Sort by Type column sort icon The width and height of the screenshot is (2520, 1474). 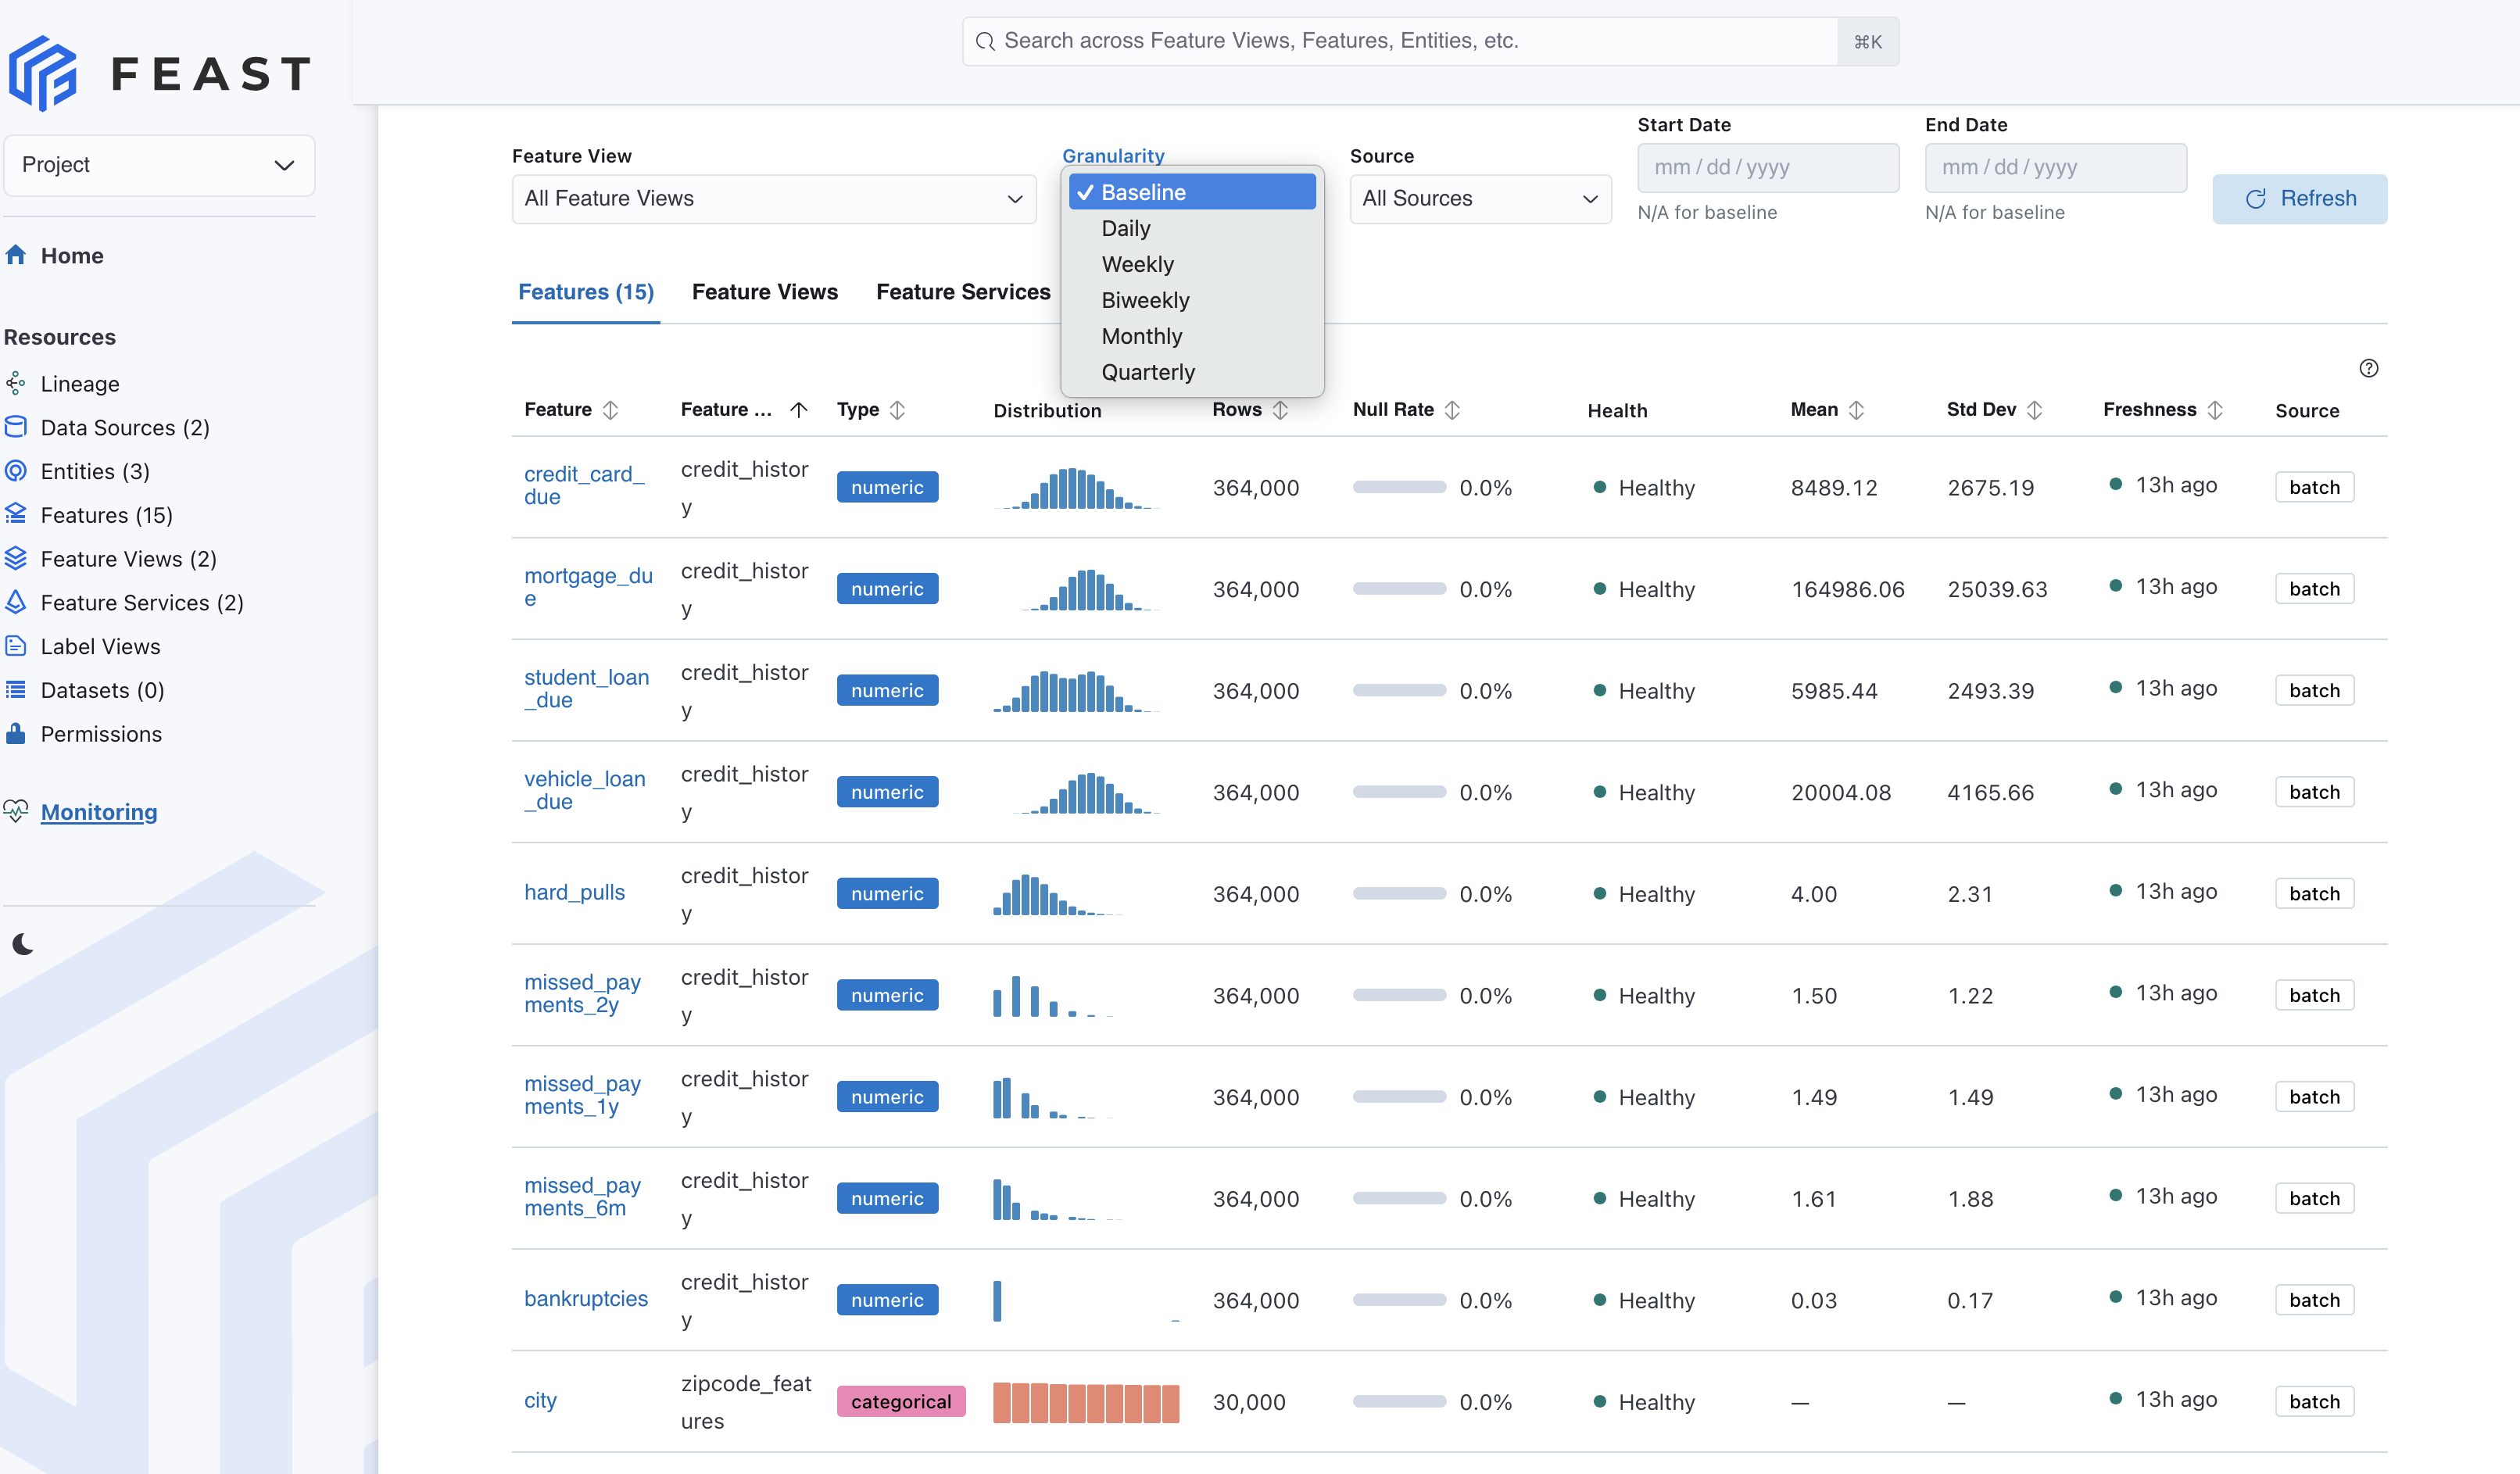[897, 410]
